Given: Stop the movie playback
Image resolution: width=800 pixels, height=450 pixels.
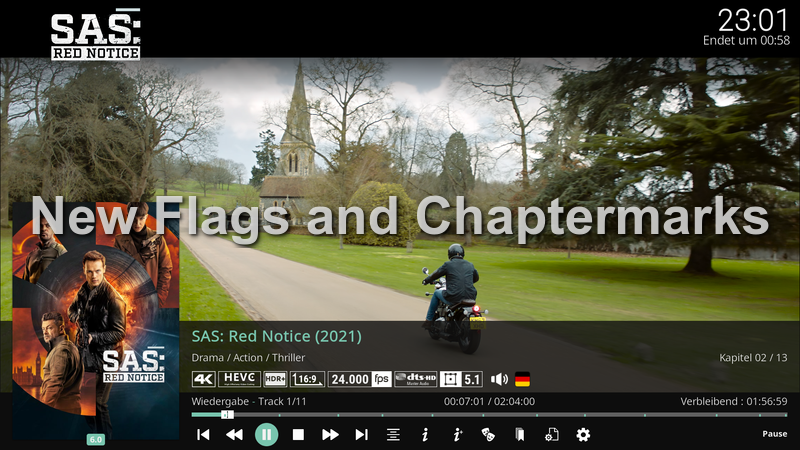Looking at the screenshot, I should coord(298,435).
